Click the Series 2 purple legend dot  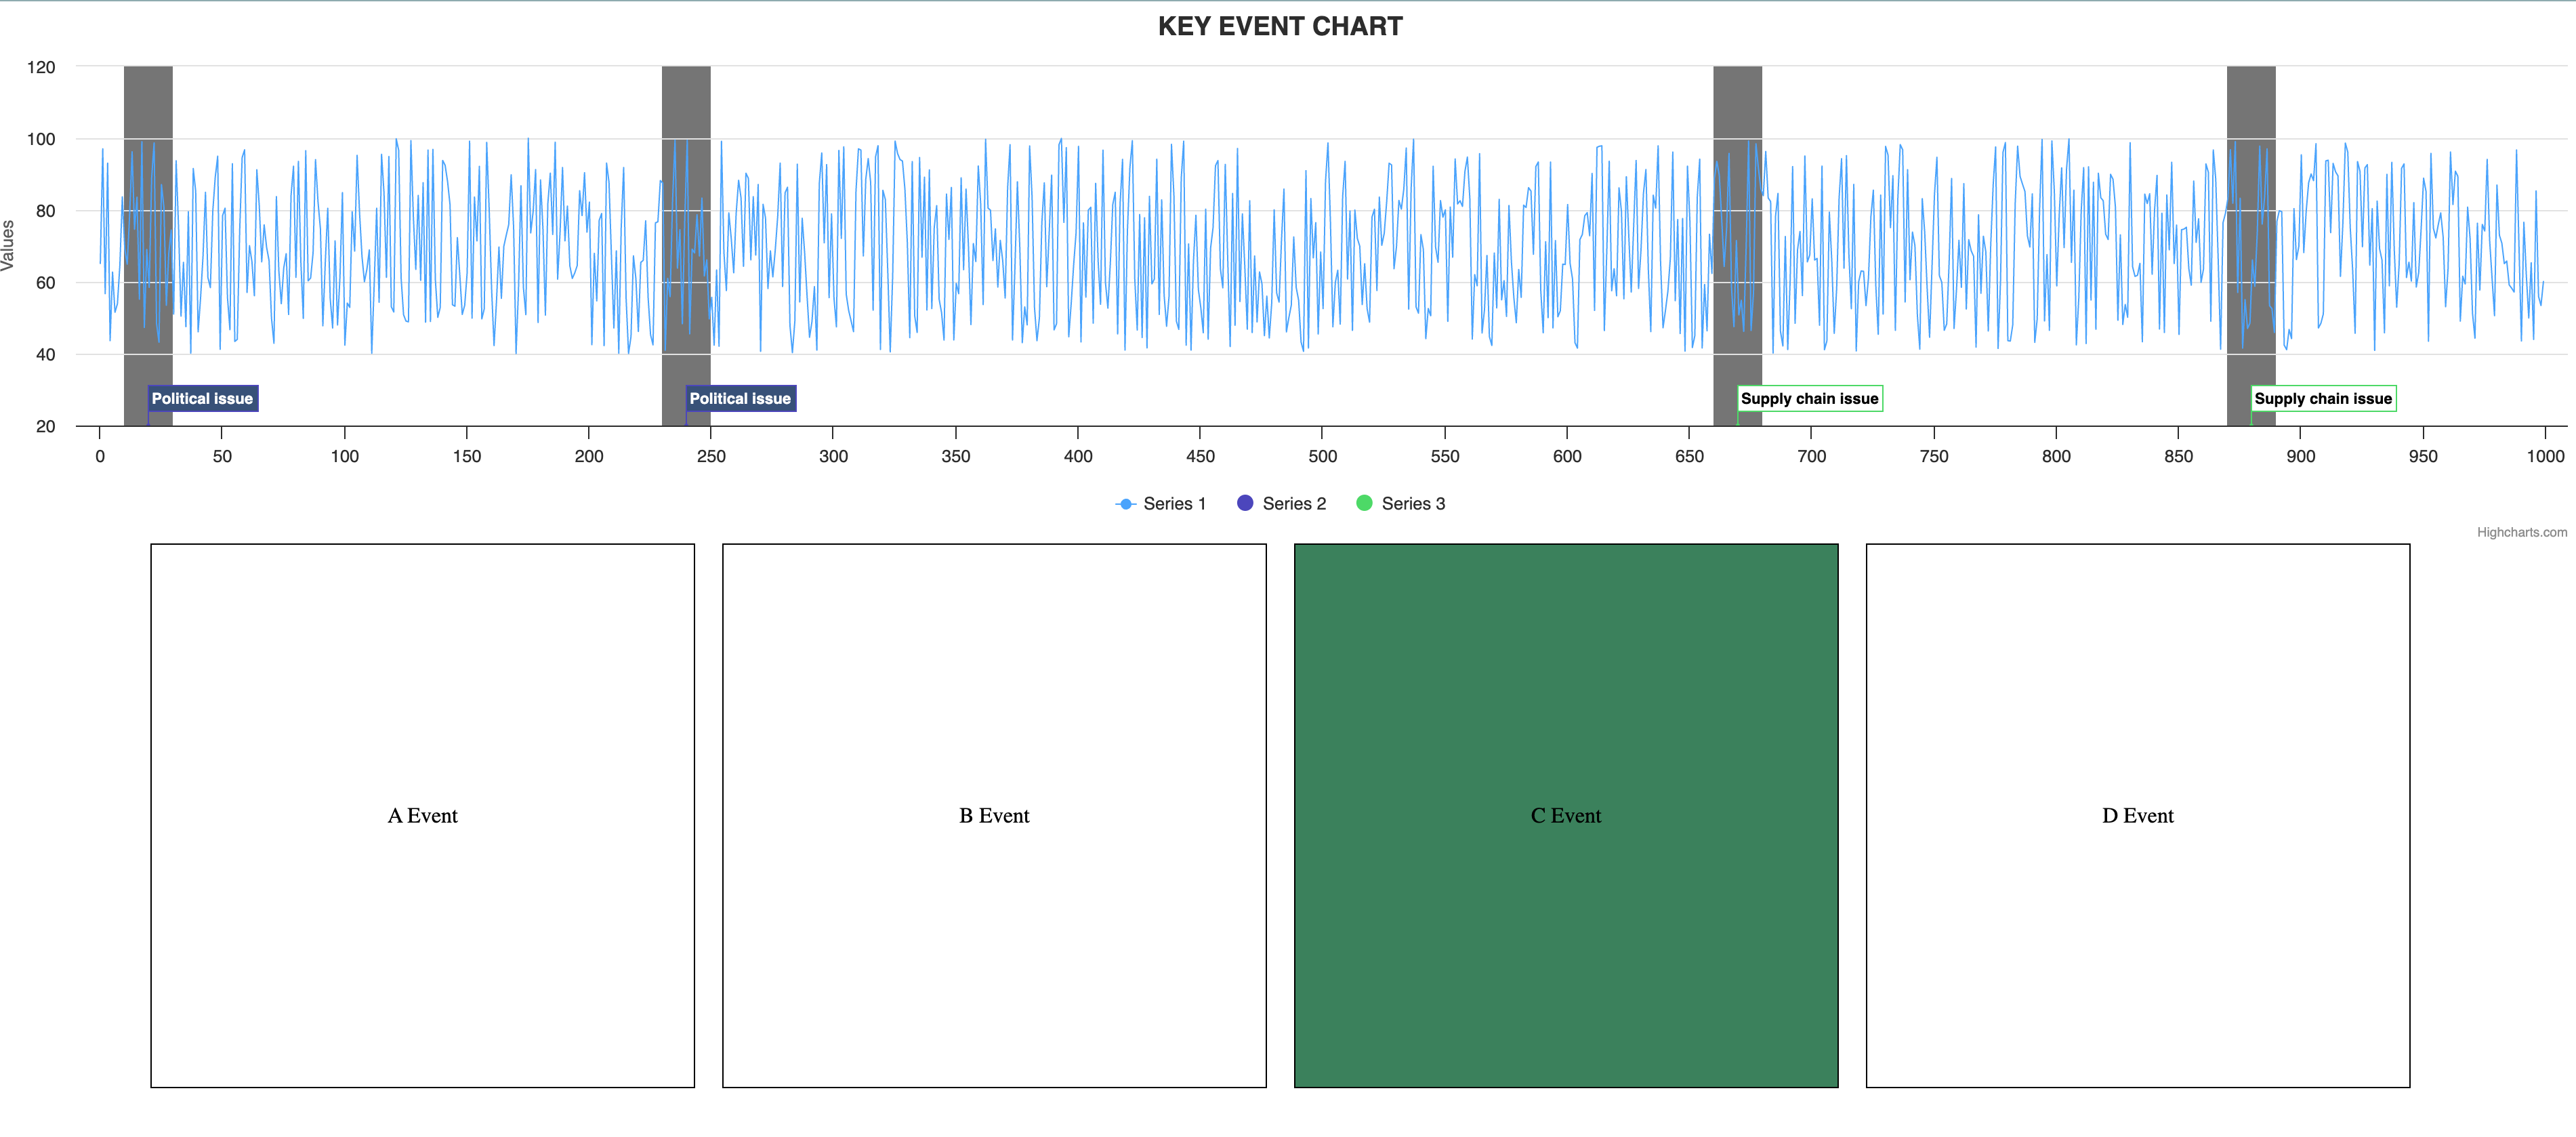(x=1245, y=503)
